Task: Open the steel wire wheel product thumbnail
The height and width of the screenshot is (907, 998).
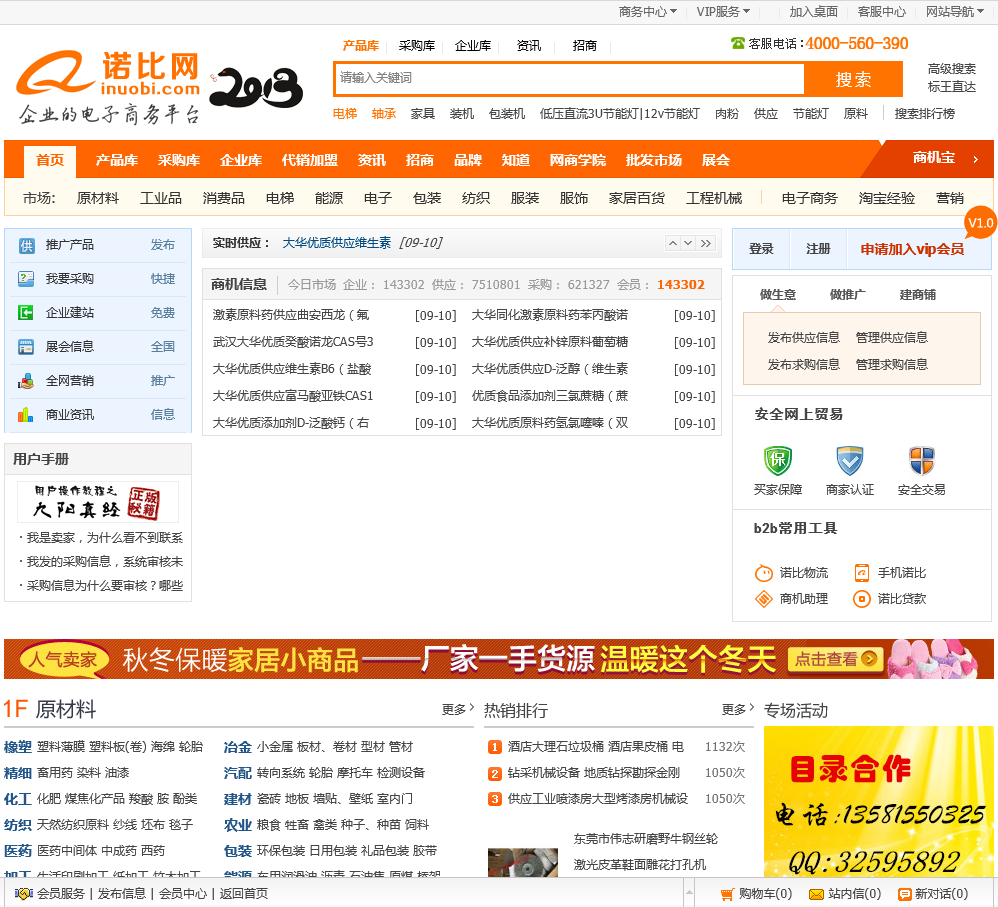Action: pos(523,863)
